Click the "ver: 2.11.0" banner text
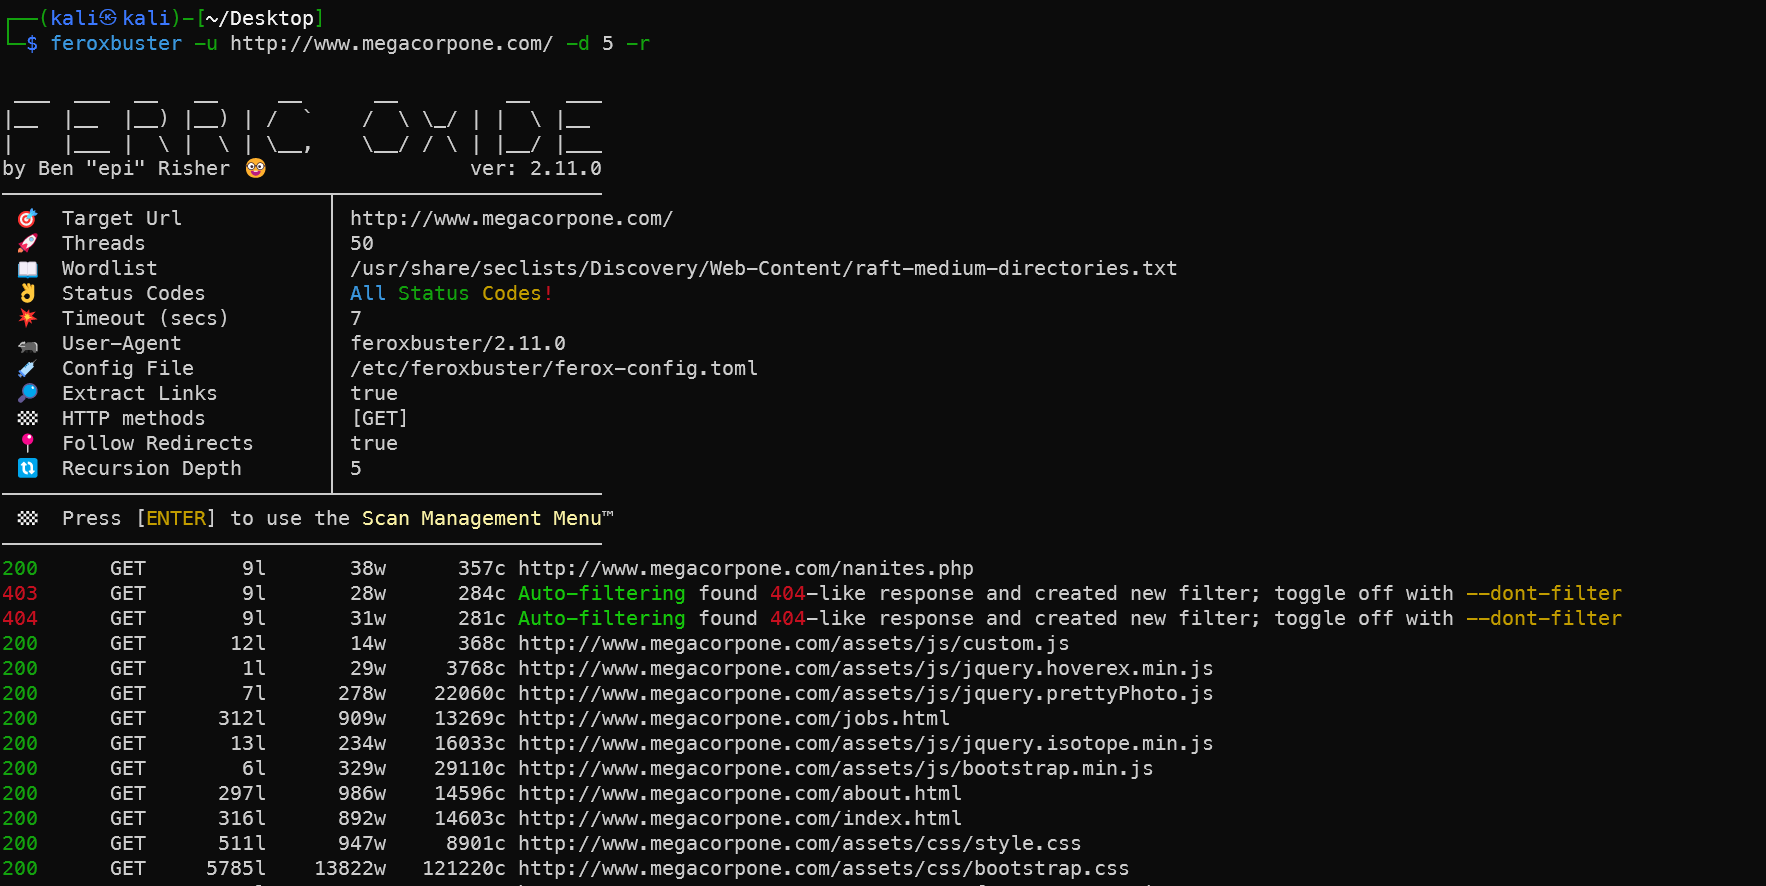 tap(536, 168)
